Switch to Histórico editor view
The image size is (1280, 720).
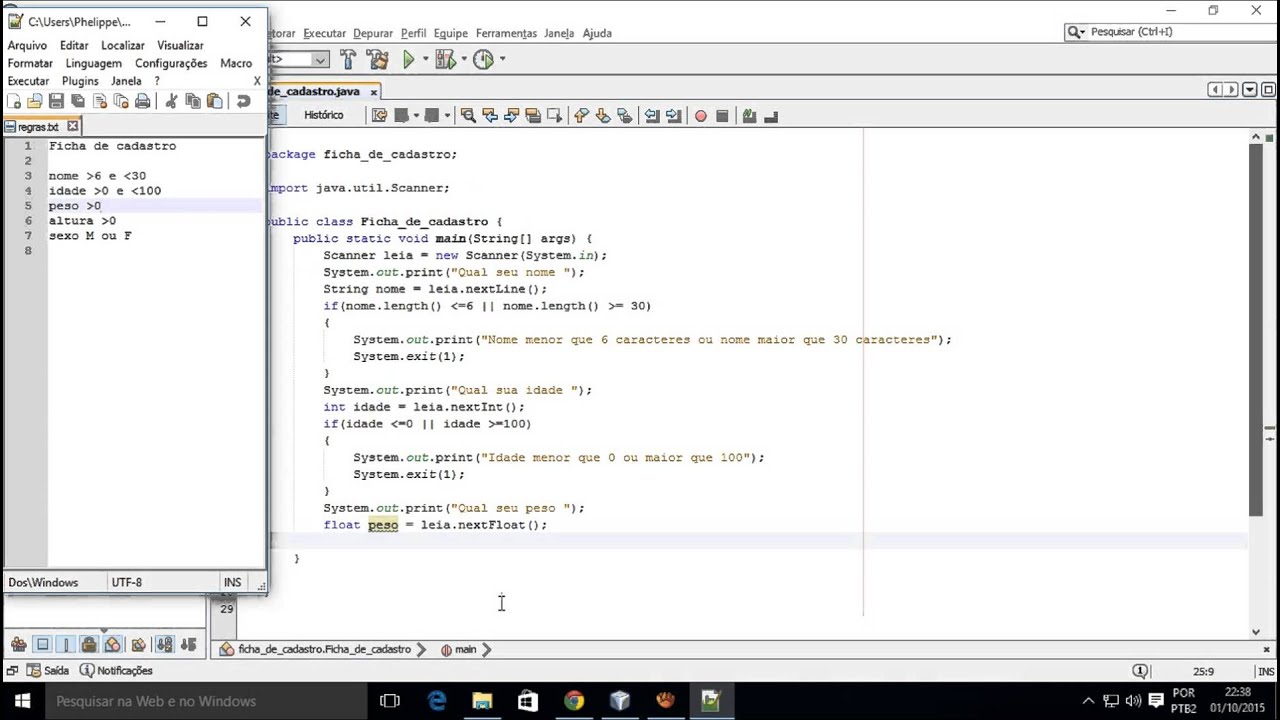[x=323, y=115]
